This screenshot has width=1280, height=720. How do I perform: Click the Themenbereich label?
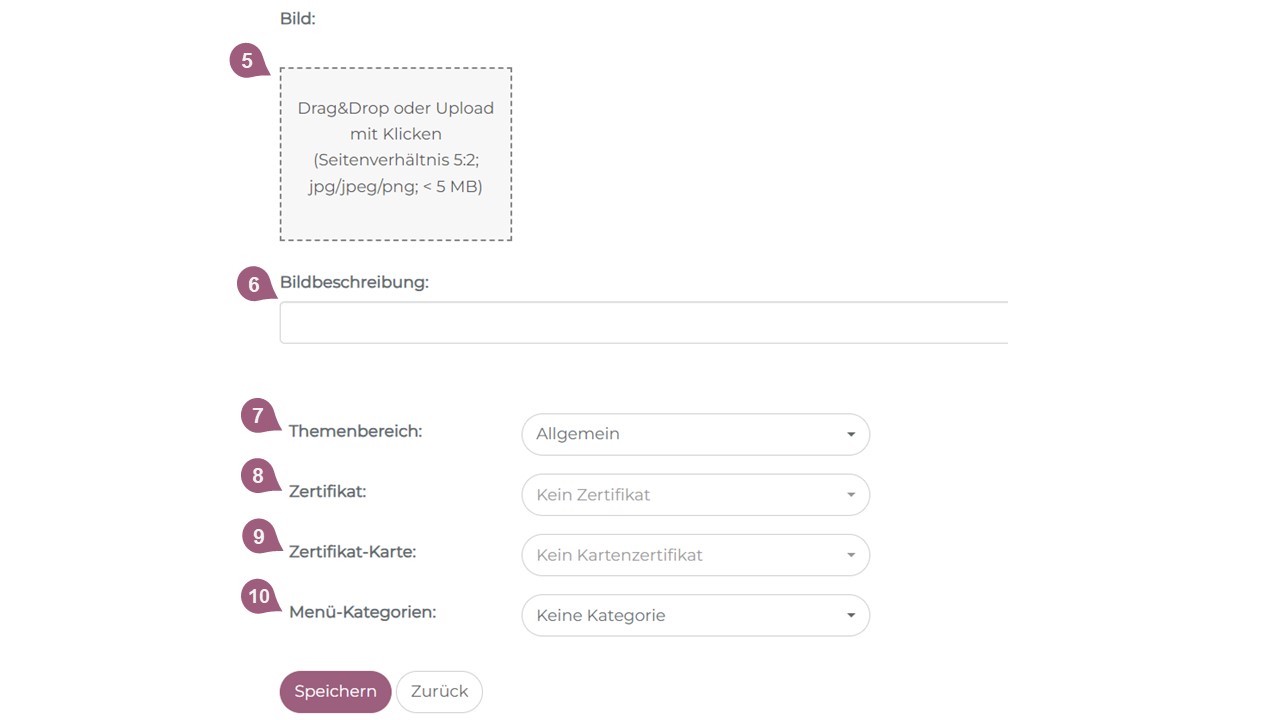pyautogui.click(x=355, y=431)
